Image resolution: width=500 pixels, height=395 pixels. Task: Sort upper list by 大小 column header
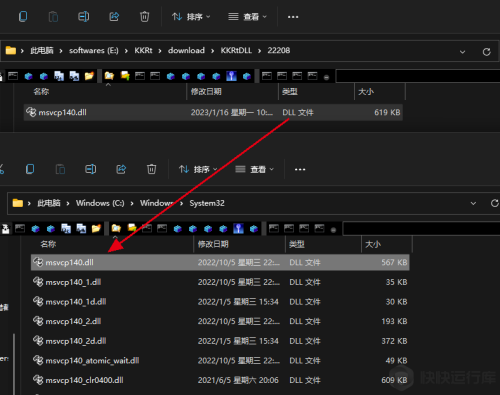click(x=380, y=92)
